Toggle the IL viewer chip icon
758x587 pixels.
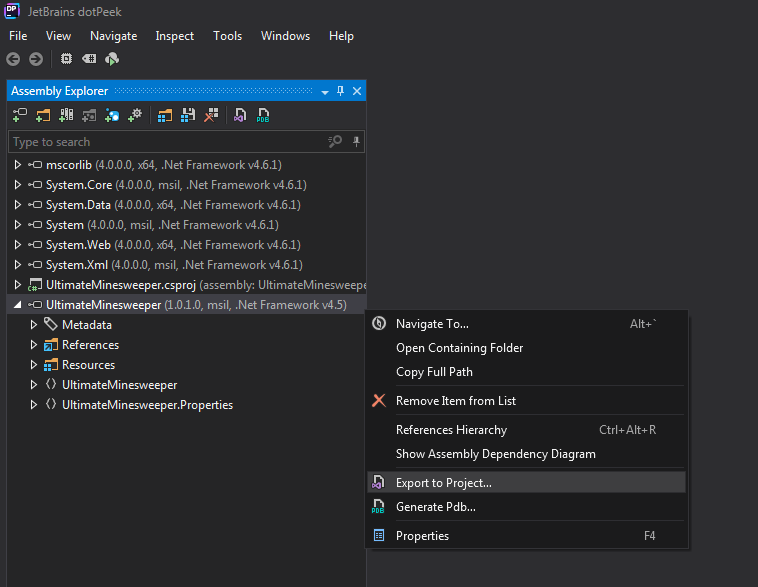point(66,59)
